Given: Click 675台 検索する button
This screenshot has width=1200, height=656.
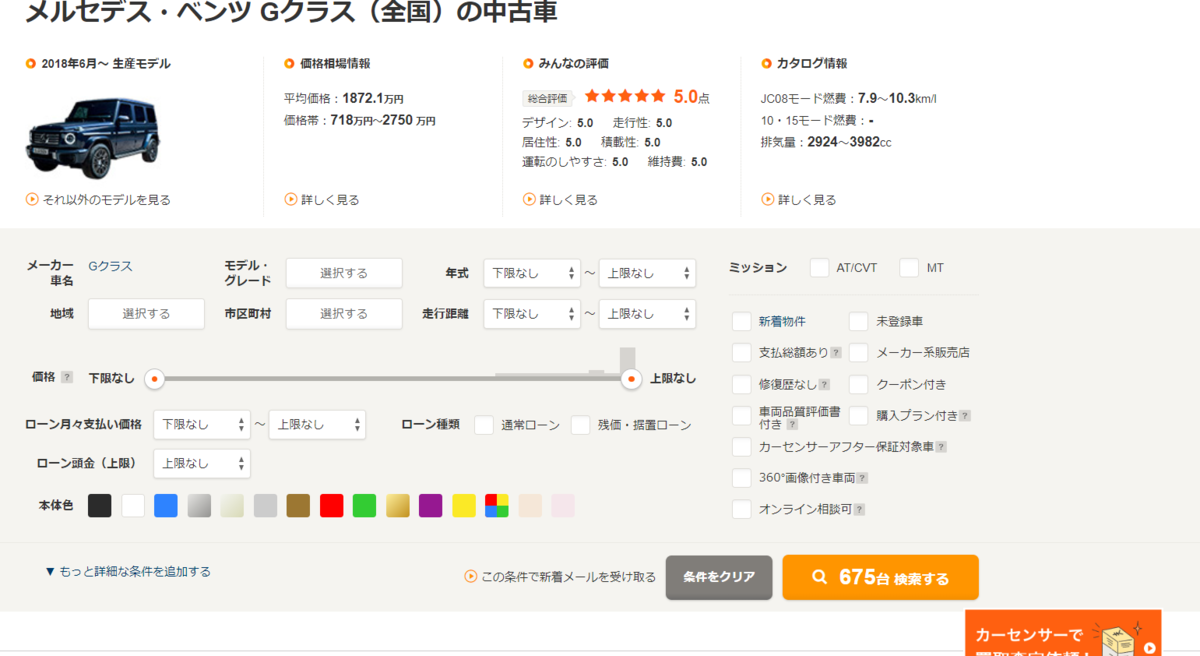Looking at the screenshot, I should pyautogui.click(x=880, y=578).
